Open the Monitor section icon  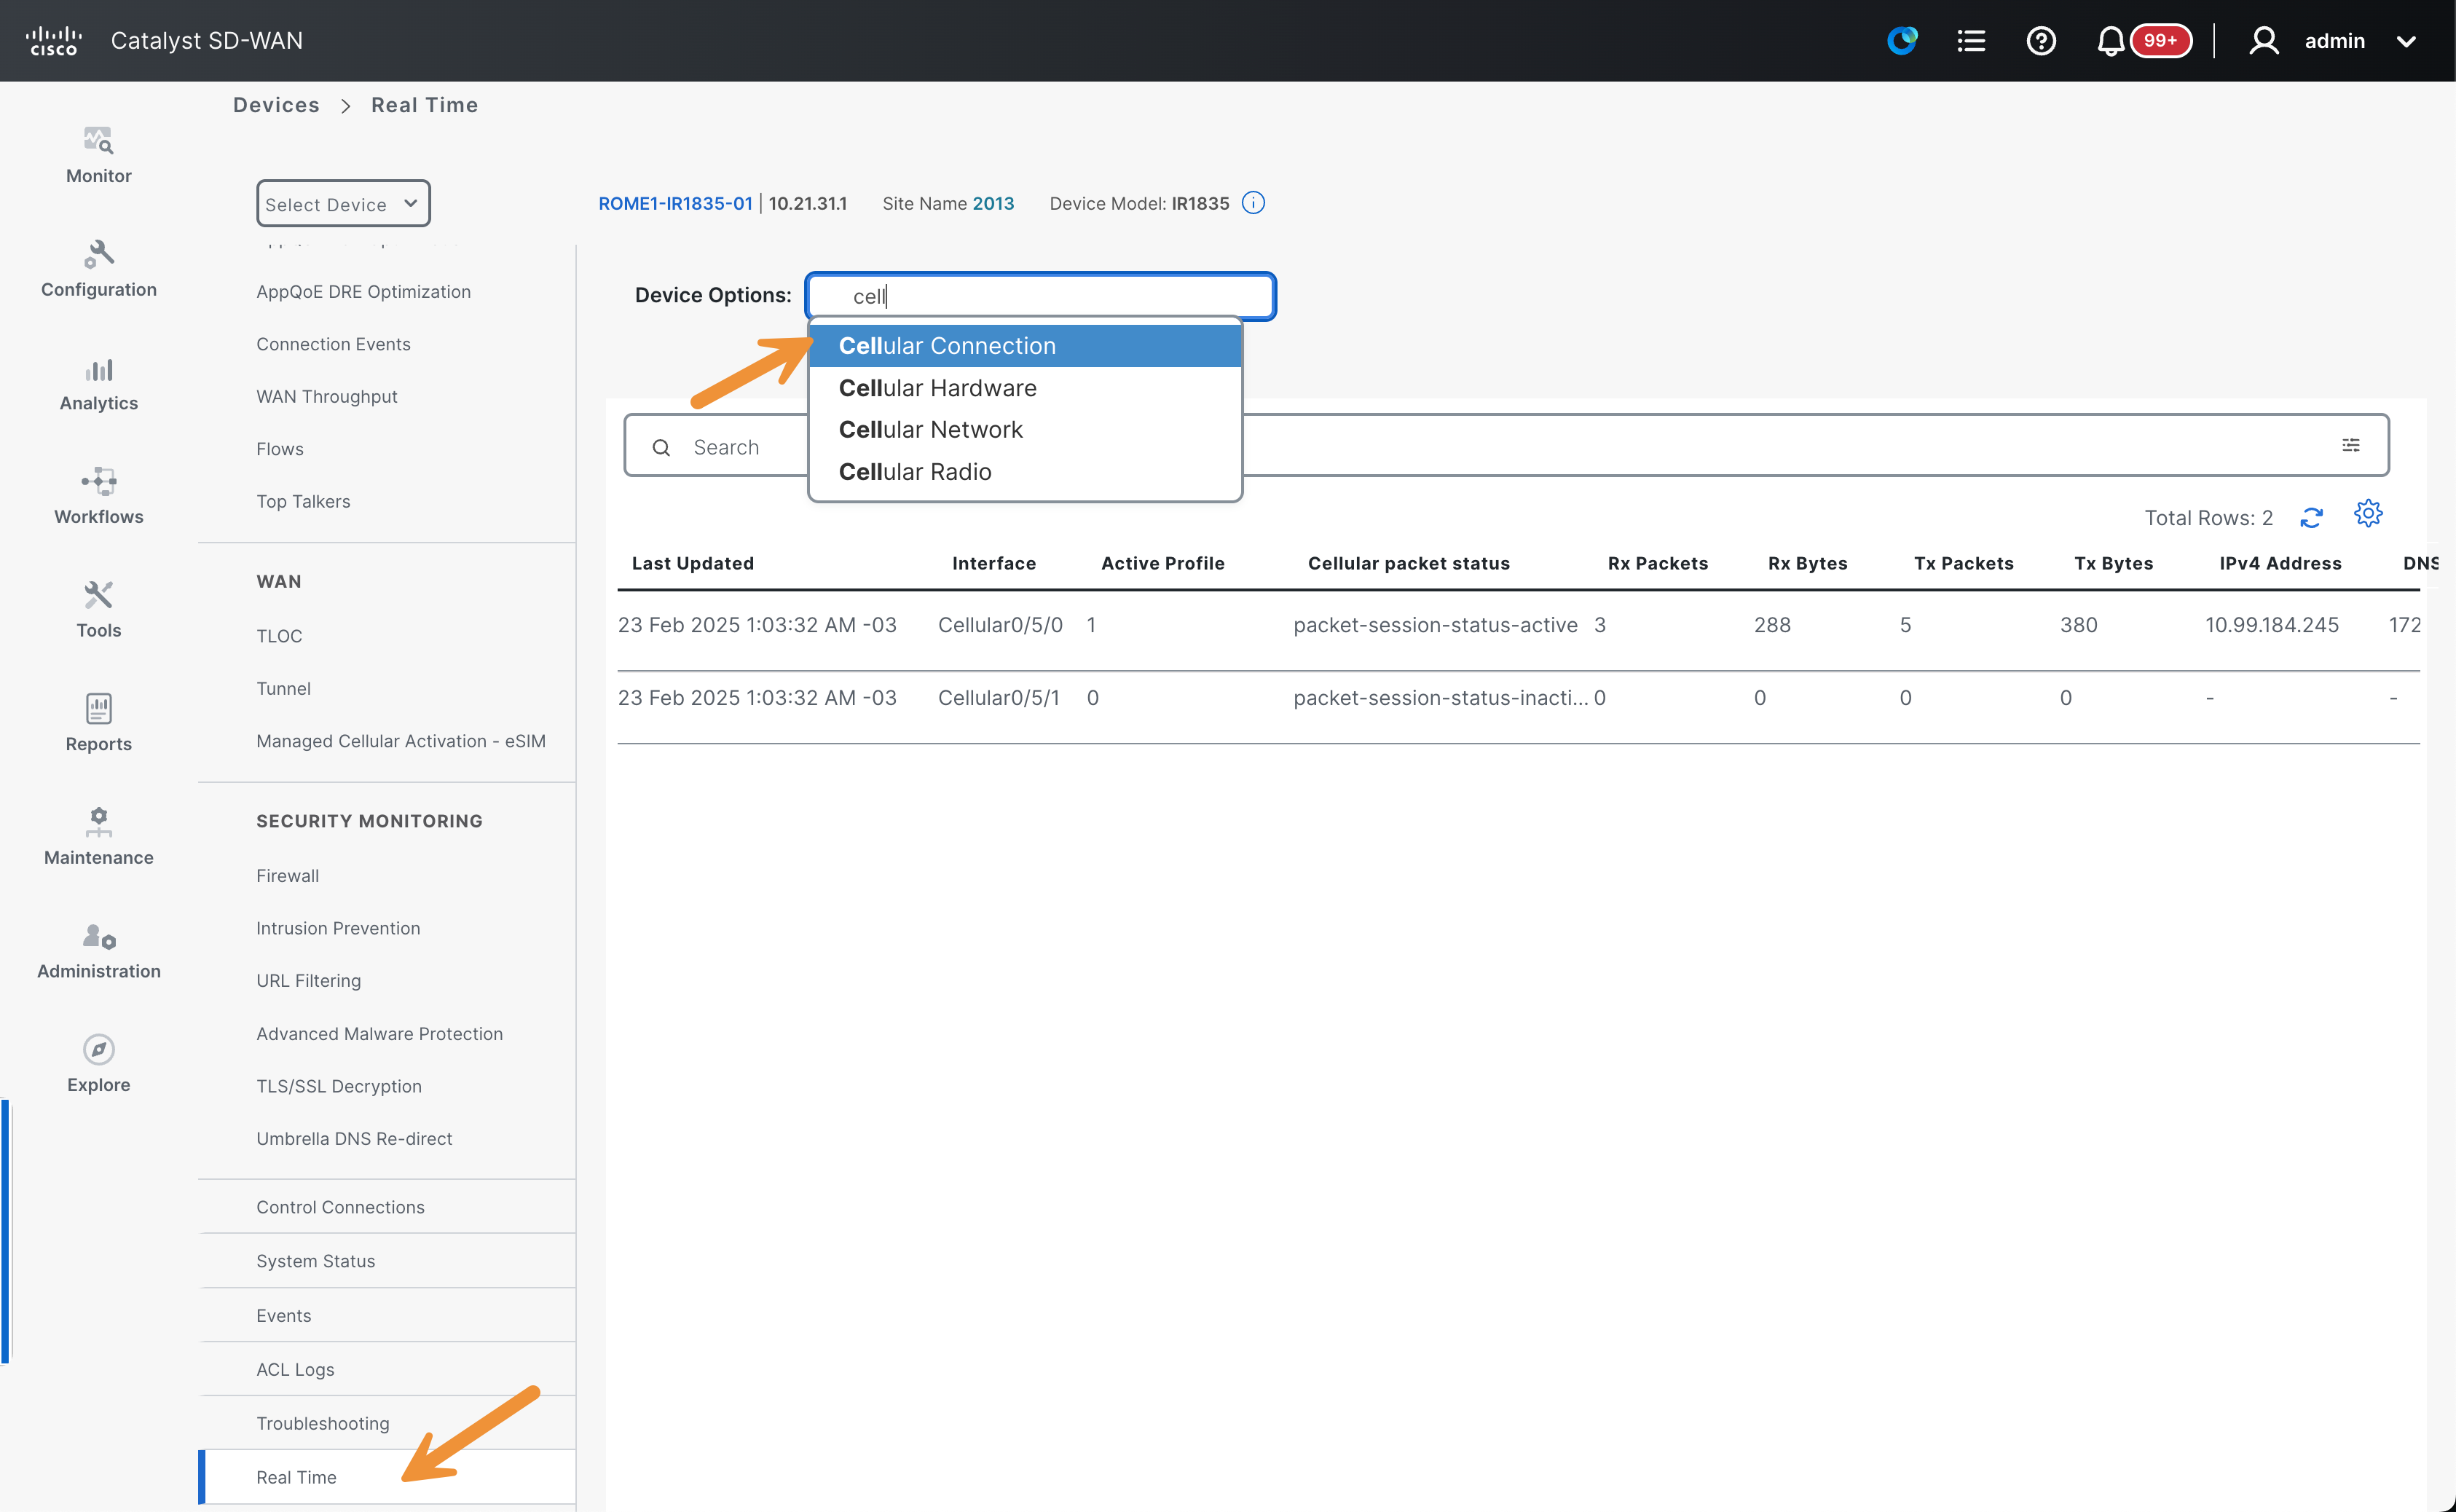pos(98,141)
